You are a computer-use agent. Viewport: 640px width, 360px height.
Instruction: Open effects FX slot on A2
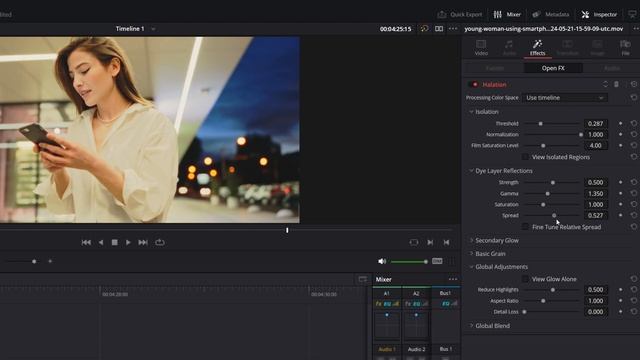point(408,304)
